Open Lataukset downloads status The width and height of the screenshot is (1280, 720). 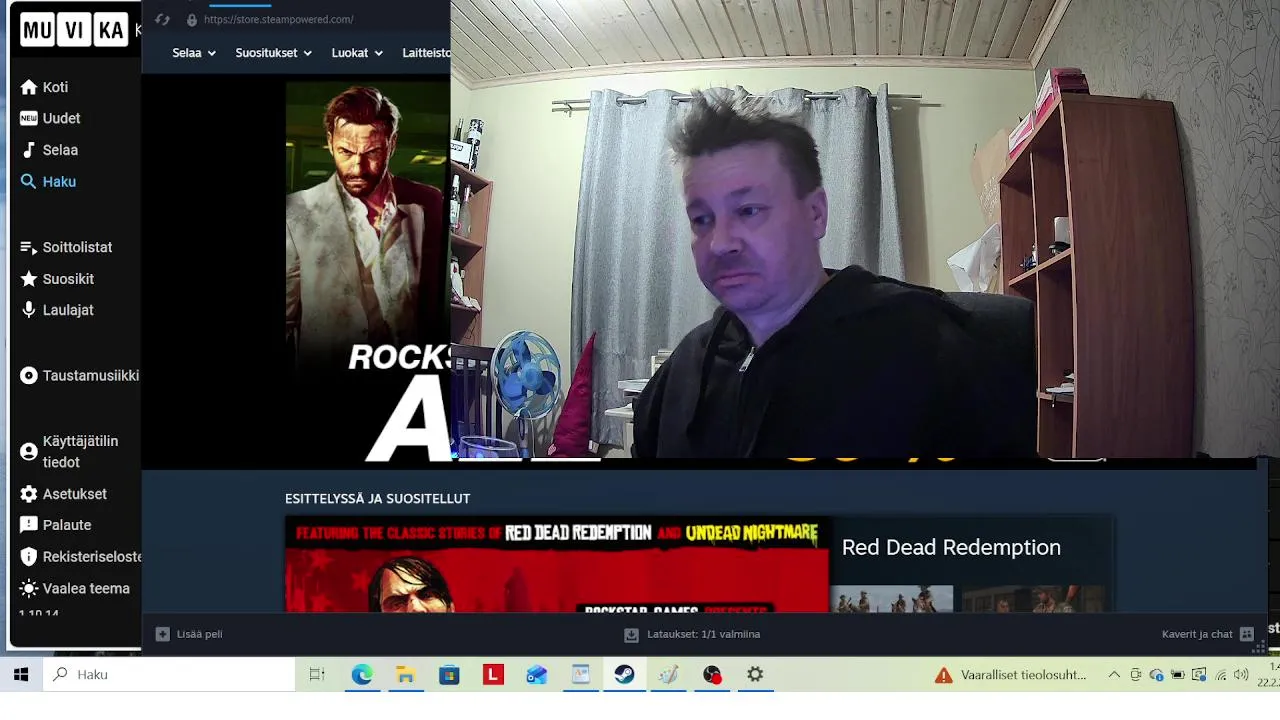[692, 634]
